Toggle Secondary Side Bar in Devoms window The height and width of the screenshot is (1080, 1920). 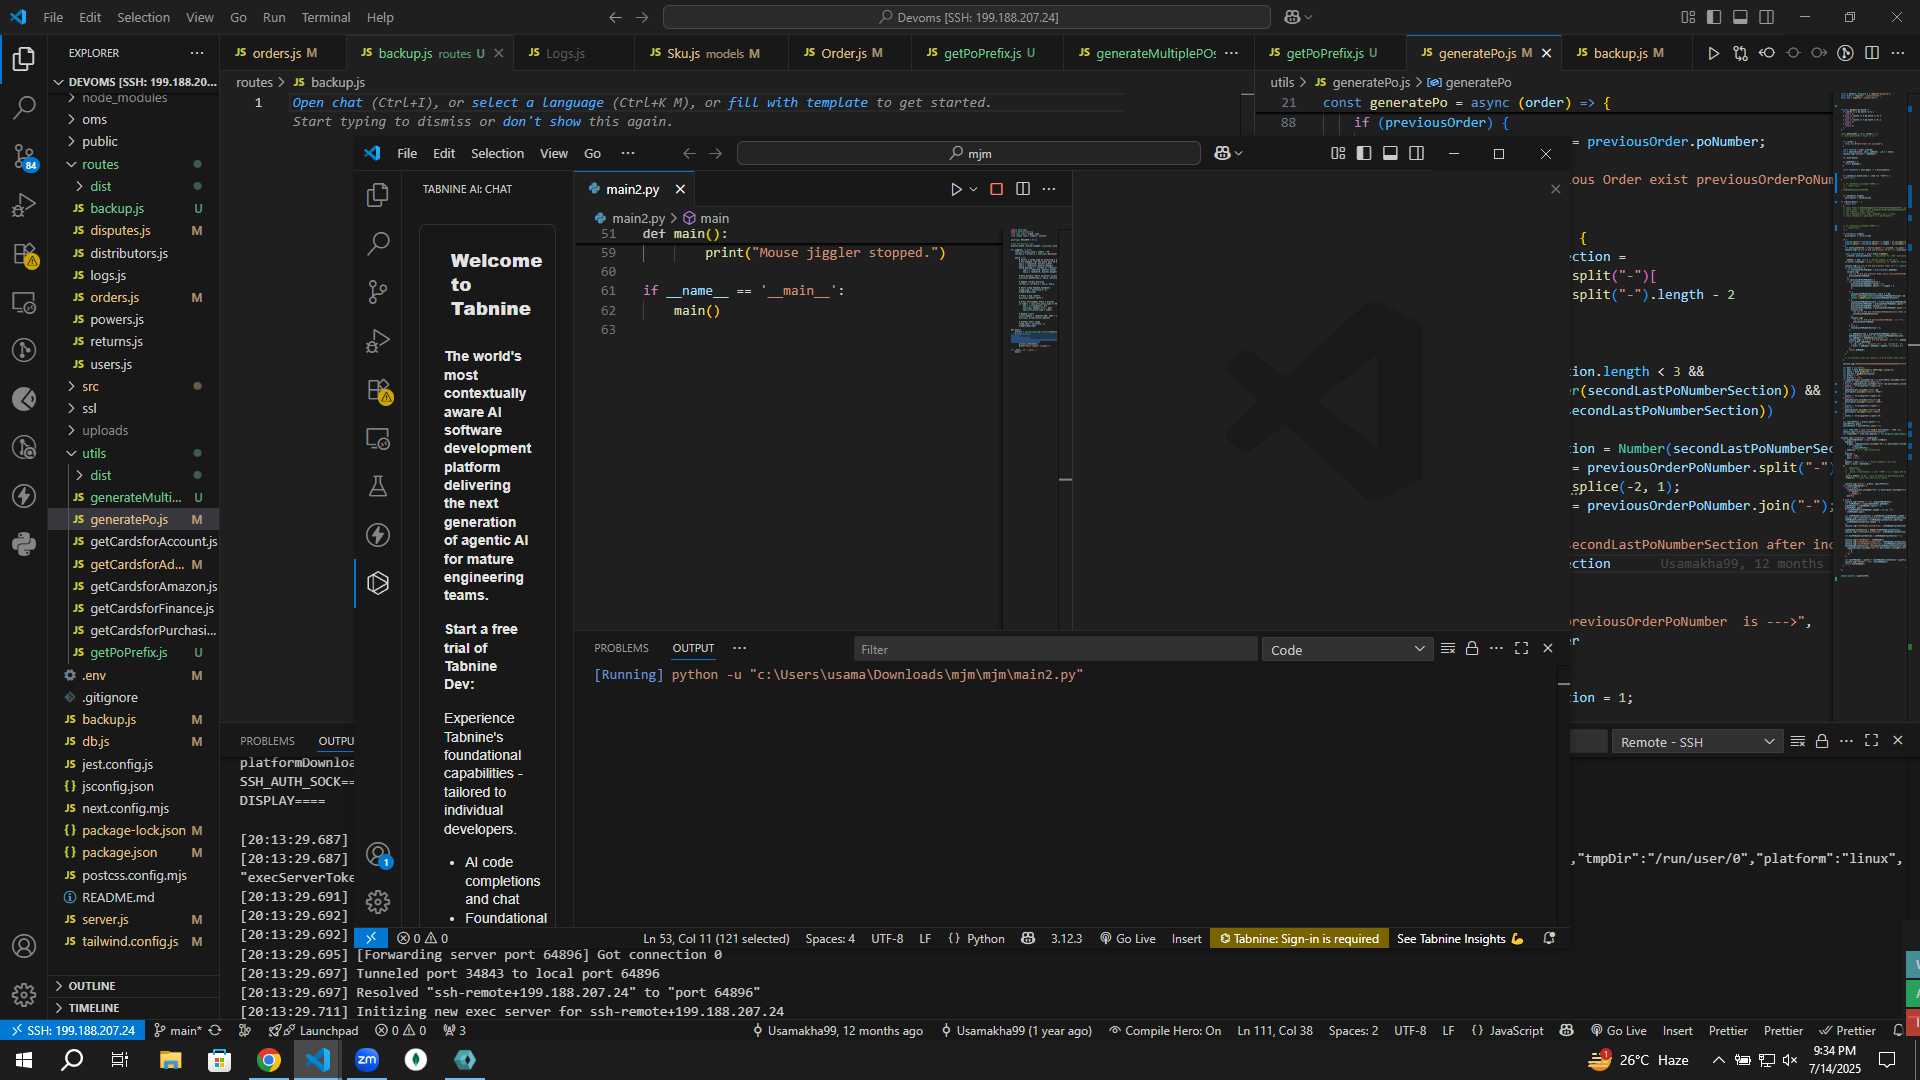(1767, 17)
